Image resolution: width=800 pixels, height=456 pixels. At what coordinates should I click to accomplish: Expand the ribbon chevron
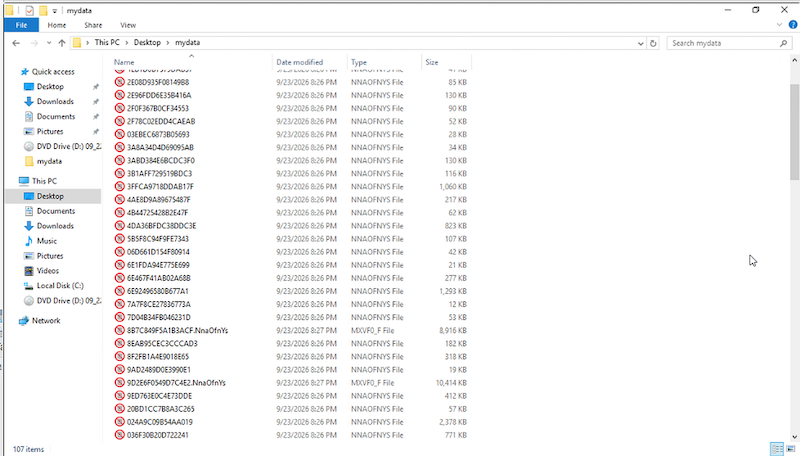point(779,24)
